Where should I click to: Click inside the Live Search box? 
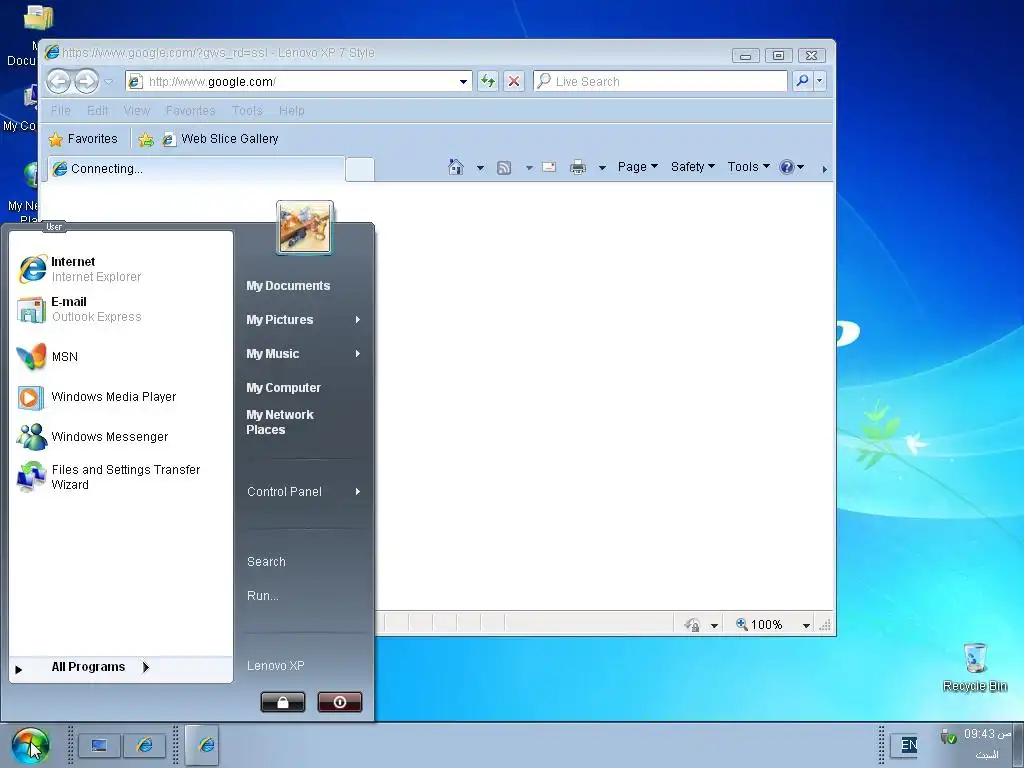pyautogui.click(x=660, y=81)
